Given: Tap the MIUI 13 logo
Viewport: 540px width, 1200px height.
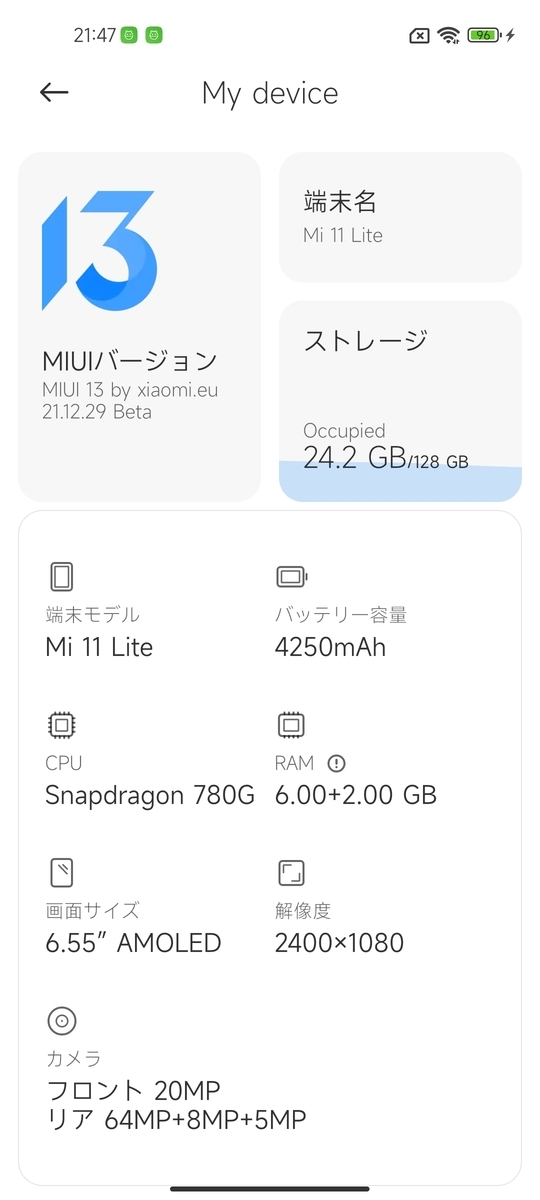Looking at the screenshot, I should pos(98,251).
